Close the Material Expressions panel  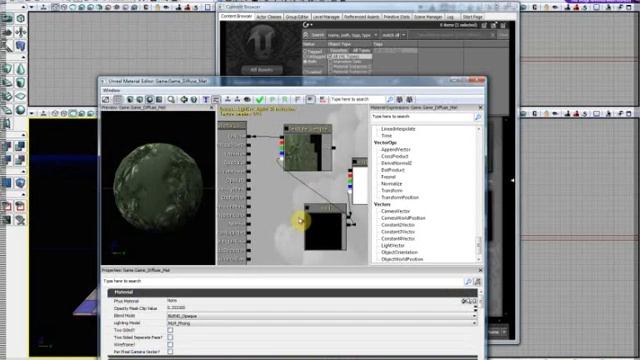480,108
